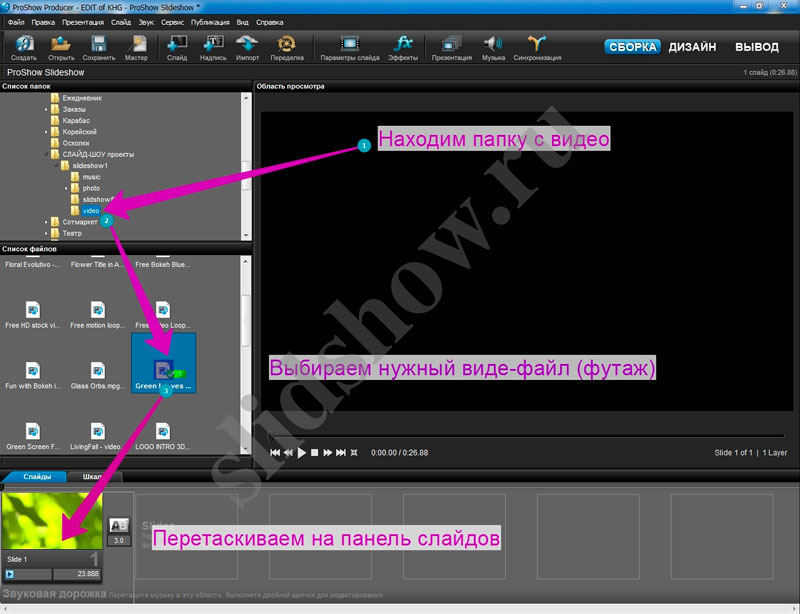Image resolution: width=800 pixels, height=614 pixels.
Task: Open the Файл menu
Action: point(16,22)
